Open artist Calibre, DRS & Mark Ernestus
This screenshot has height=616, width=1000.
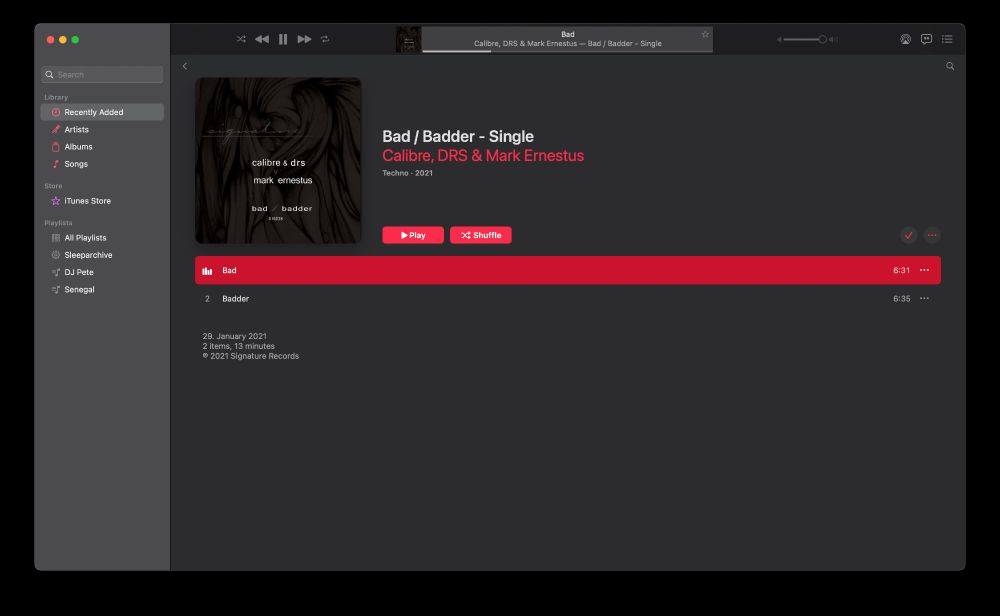point(483,156)
